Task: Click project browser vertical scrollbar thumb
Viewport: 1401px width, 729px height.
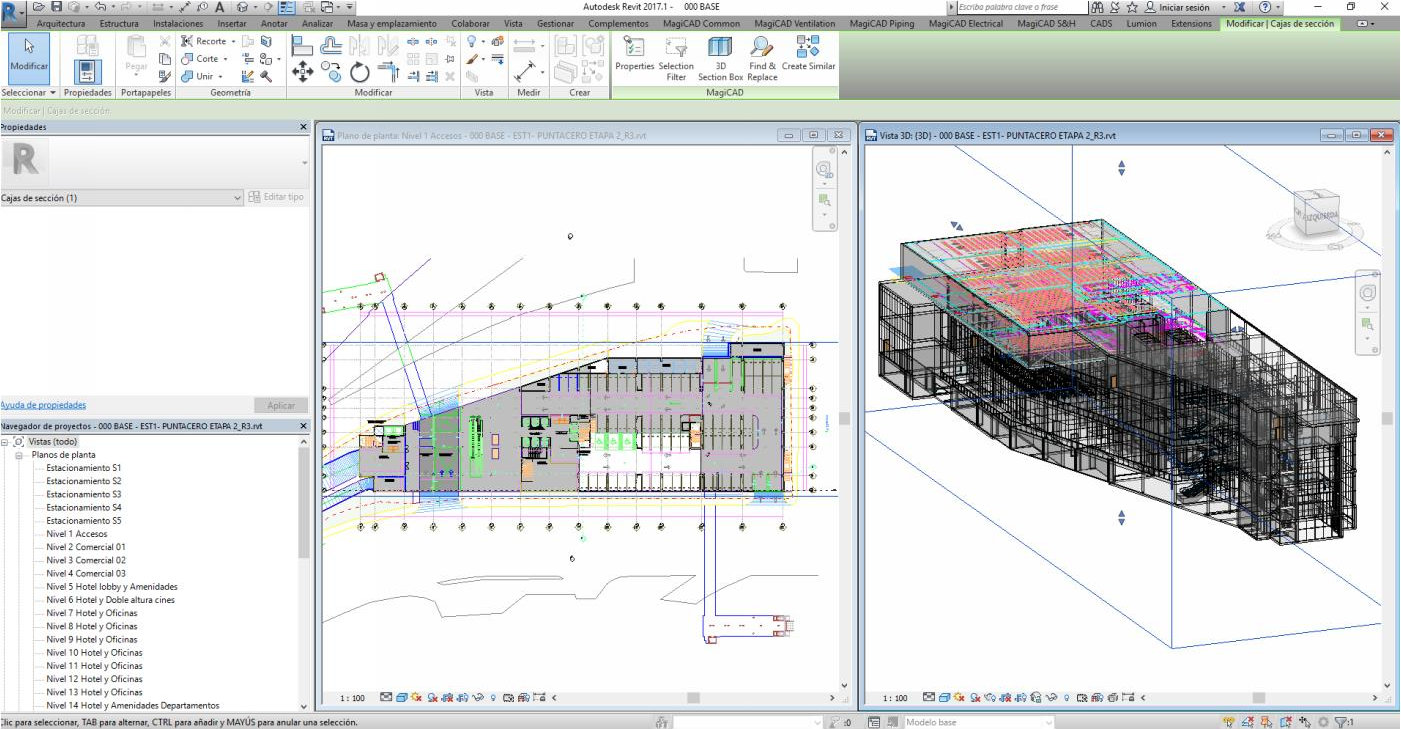Action: click(304, 503)
